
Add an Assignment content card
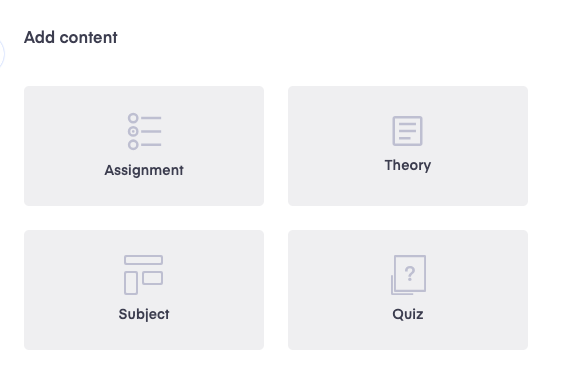(144, 146)
